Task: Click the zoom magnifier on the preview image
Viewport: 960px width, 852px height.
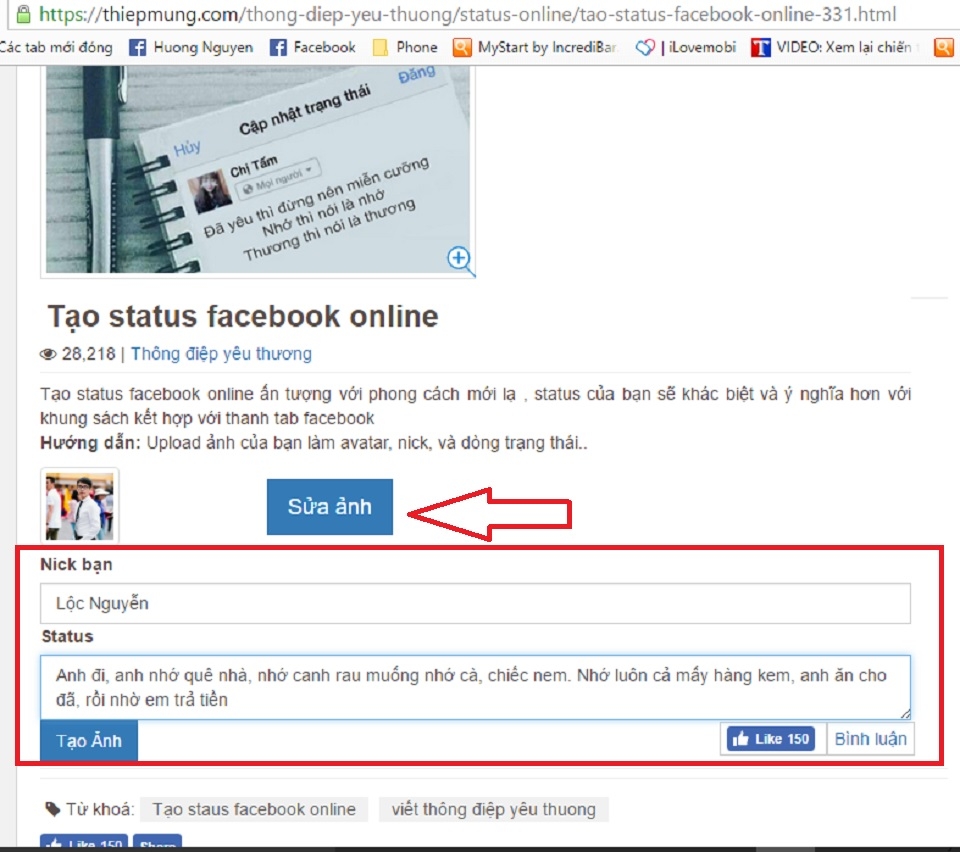Action: click(x=459, y=259)
